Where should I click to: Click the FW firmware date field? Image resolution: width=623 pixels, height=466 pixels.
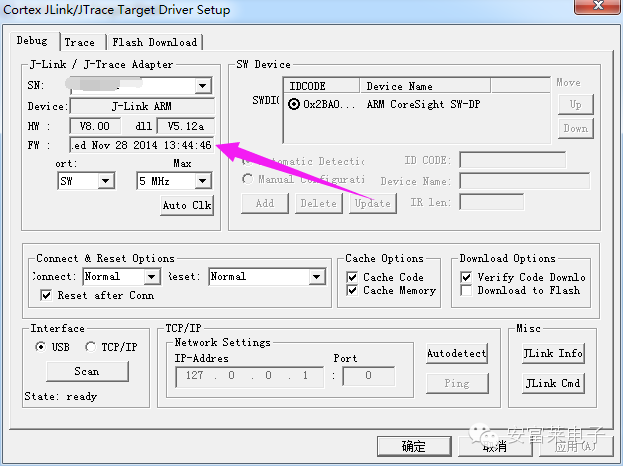click(142, 145)
